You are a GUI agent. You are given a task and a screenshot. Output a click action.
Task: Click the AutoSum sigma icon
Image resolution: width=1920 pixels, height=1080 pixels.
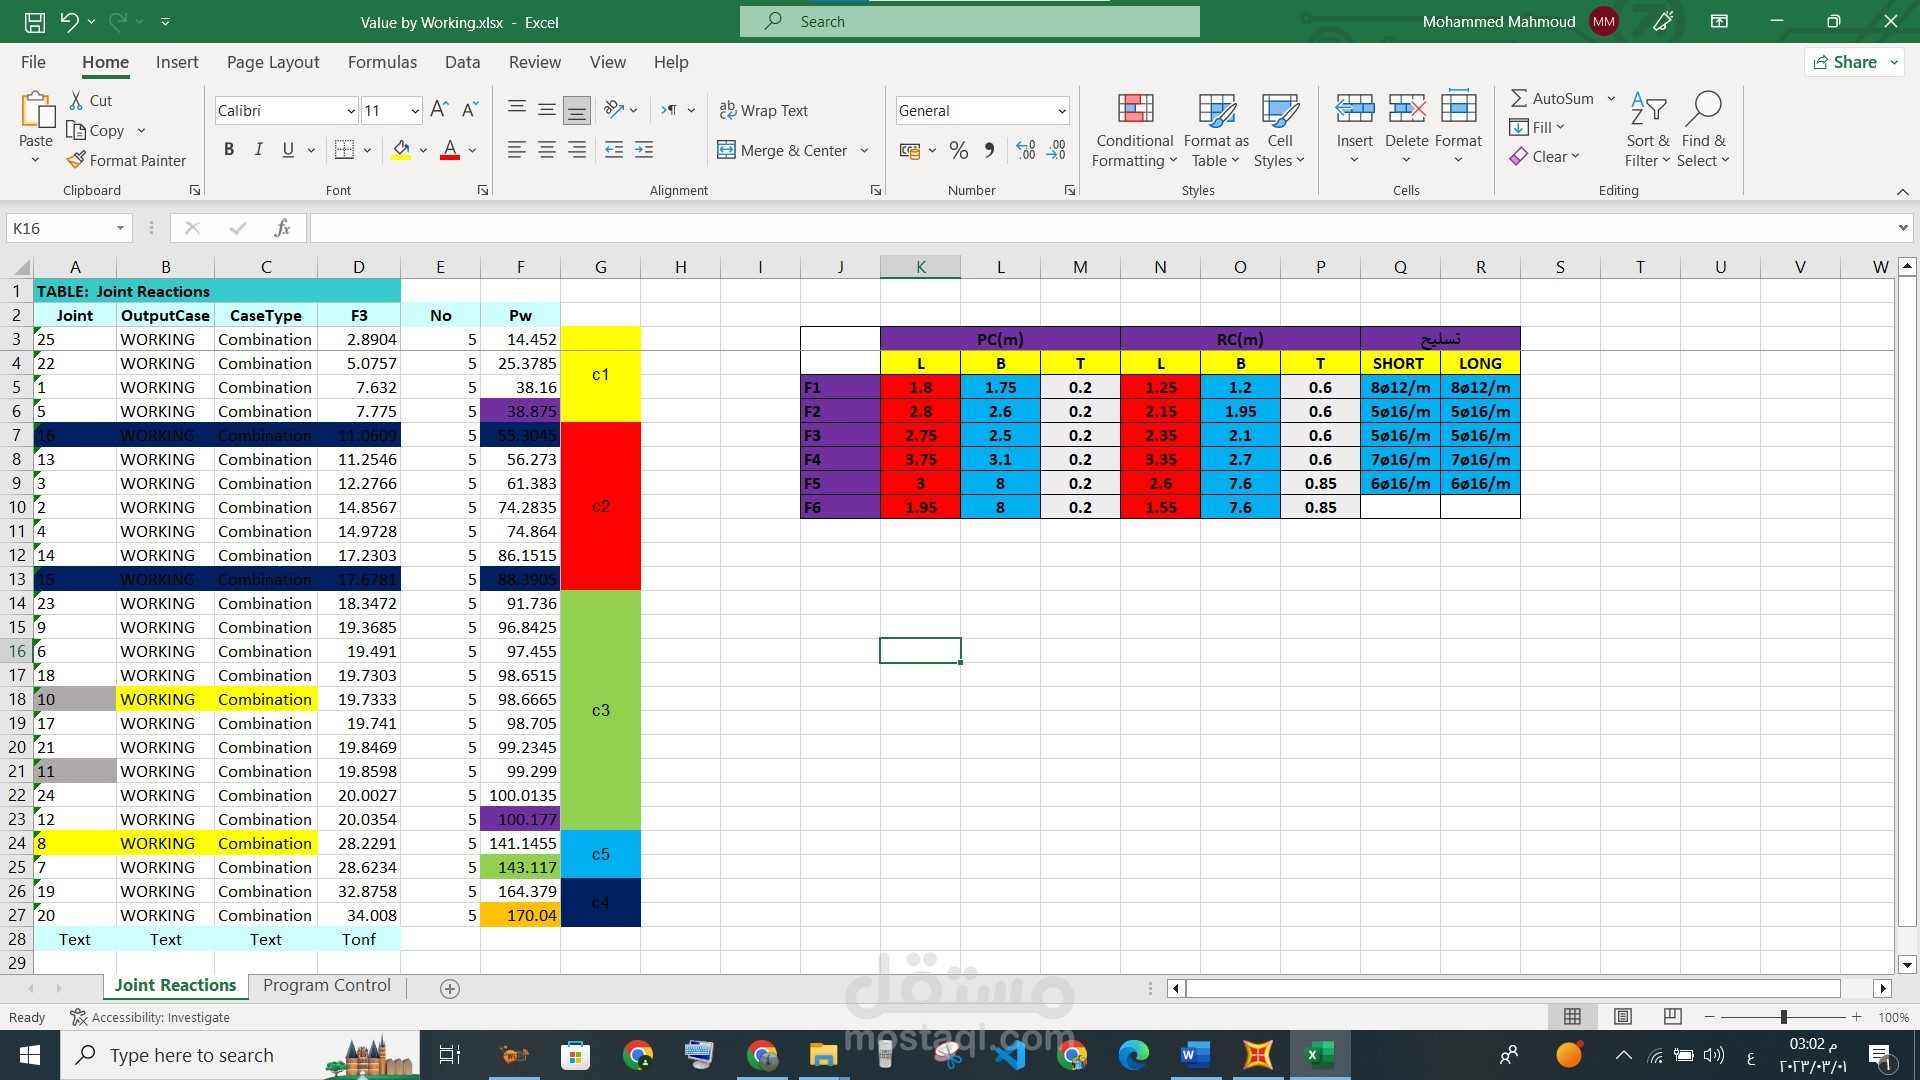(x=1518, y=98)
